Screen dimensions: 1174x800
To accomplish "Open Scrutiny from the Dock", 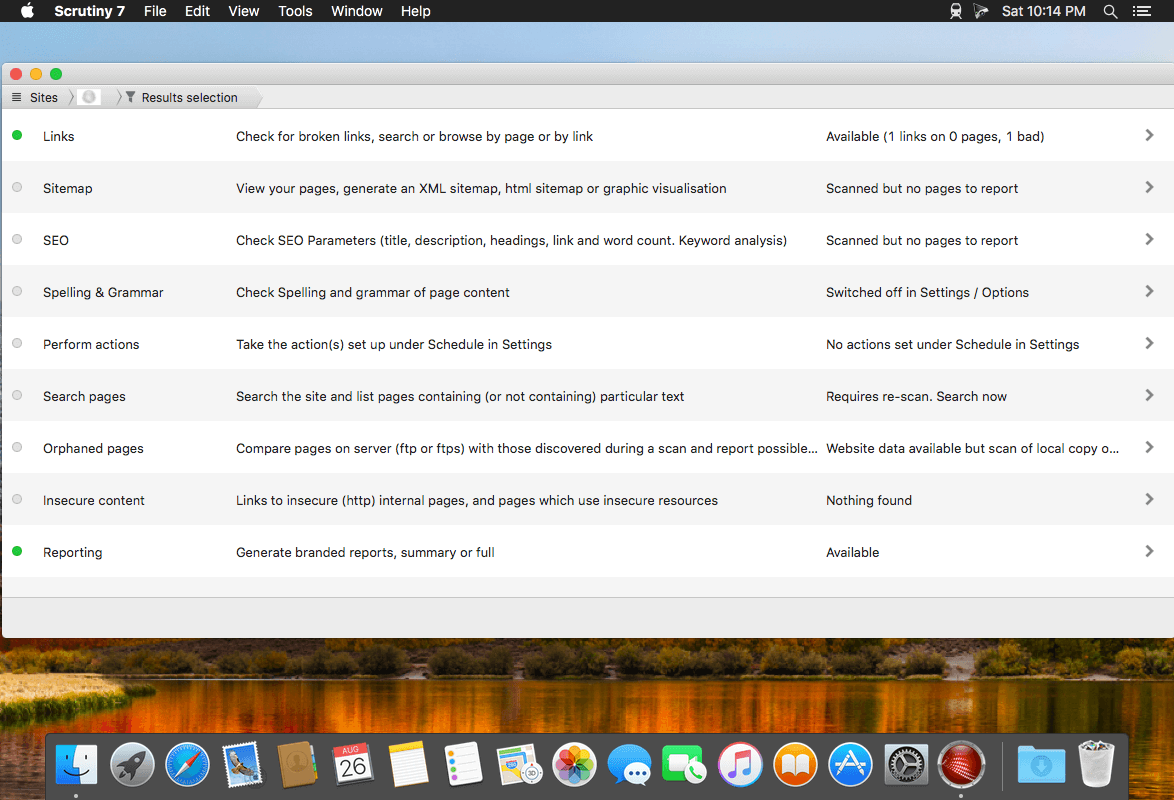I will (961, 764).
